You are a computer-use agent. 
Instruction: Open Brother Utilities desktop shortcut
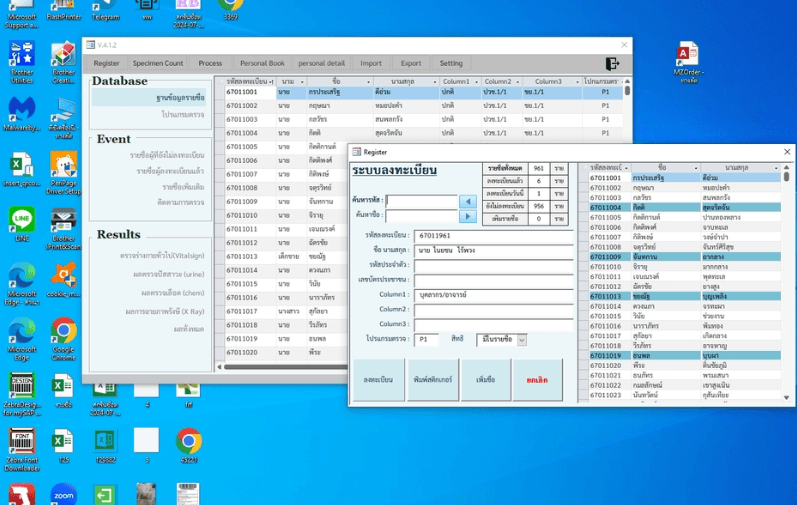(22, 62)
